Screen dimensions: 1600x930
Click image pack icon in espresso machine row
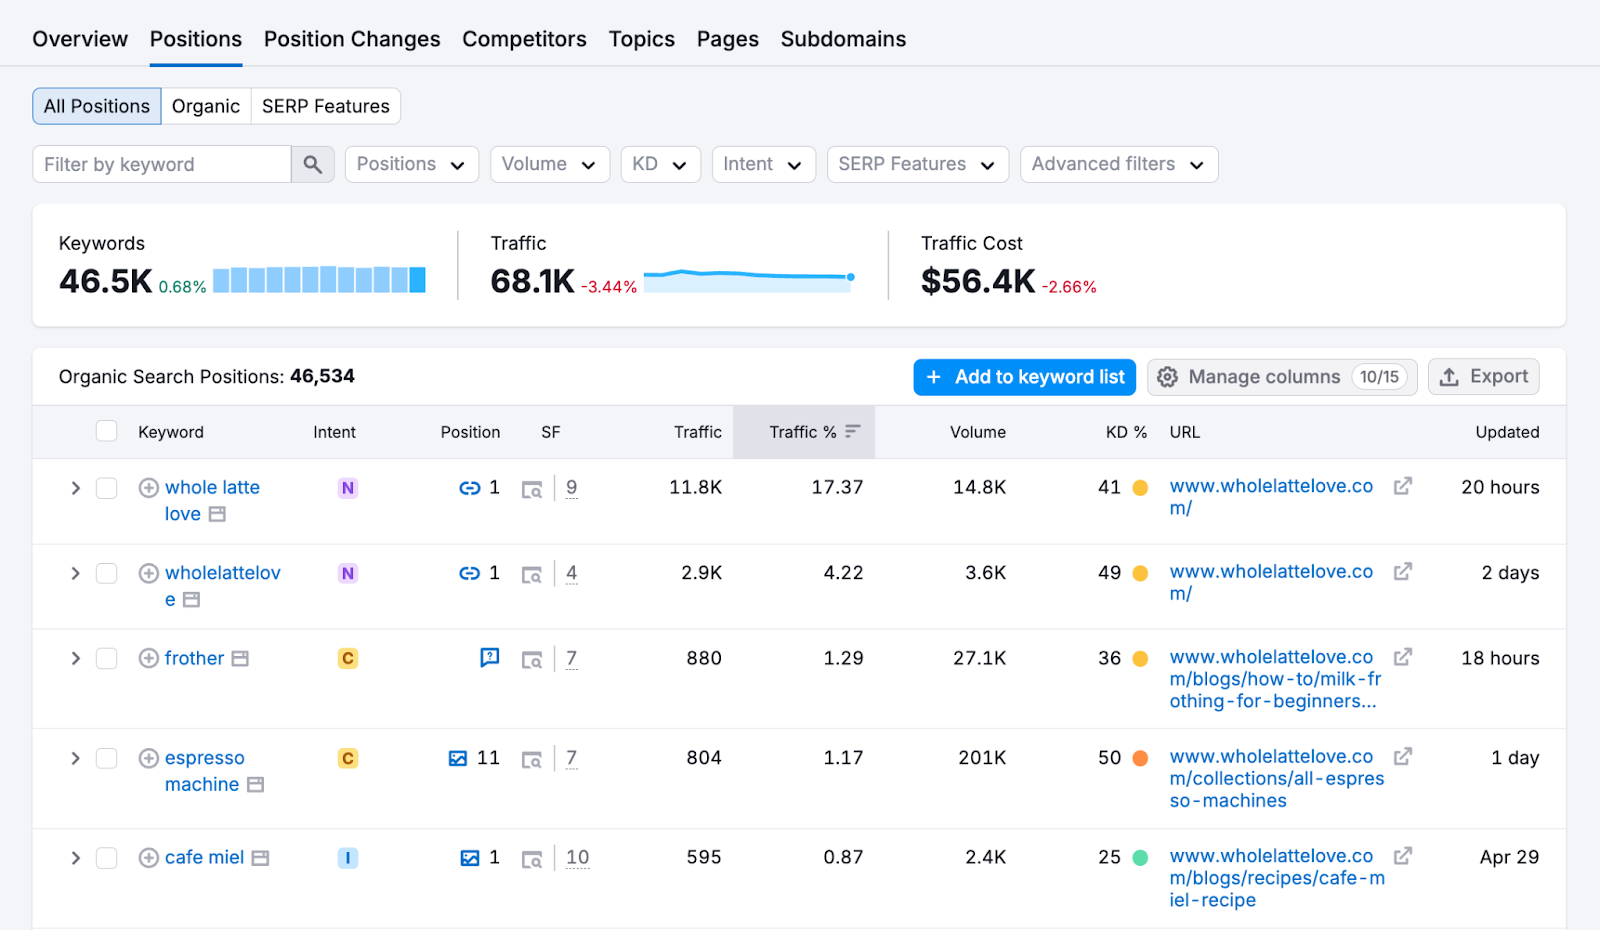coord(458,758)
